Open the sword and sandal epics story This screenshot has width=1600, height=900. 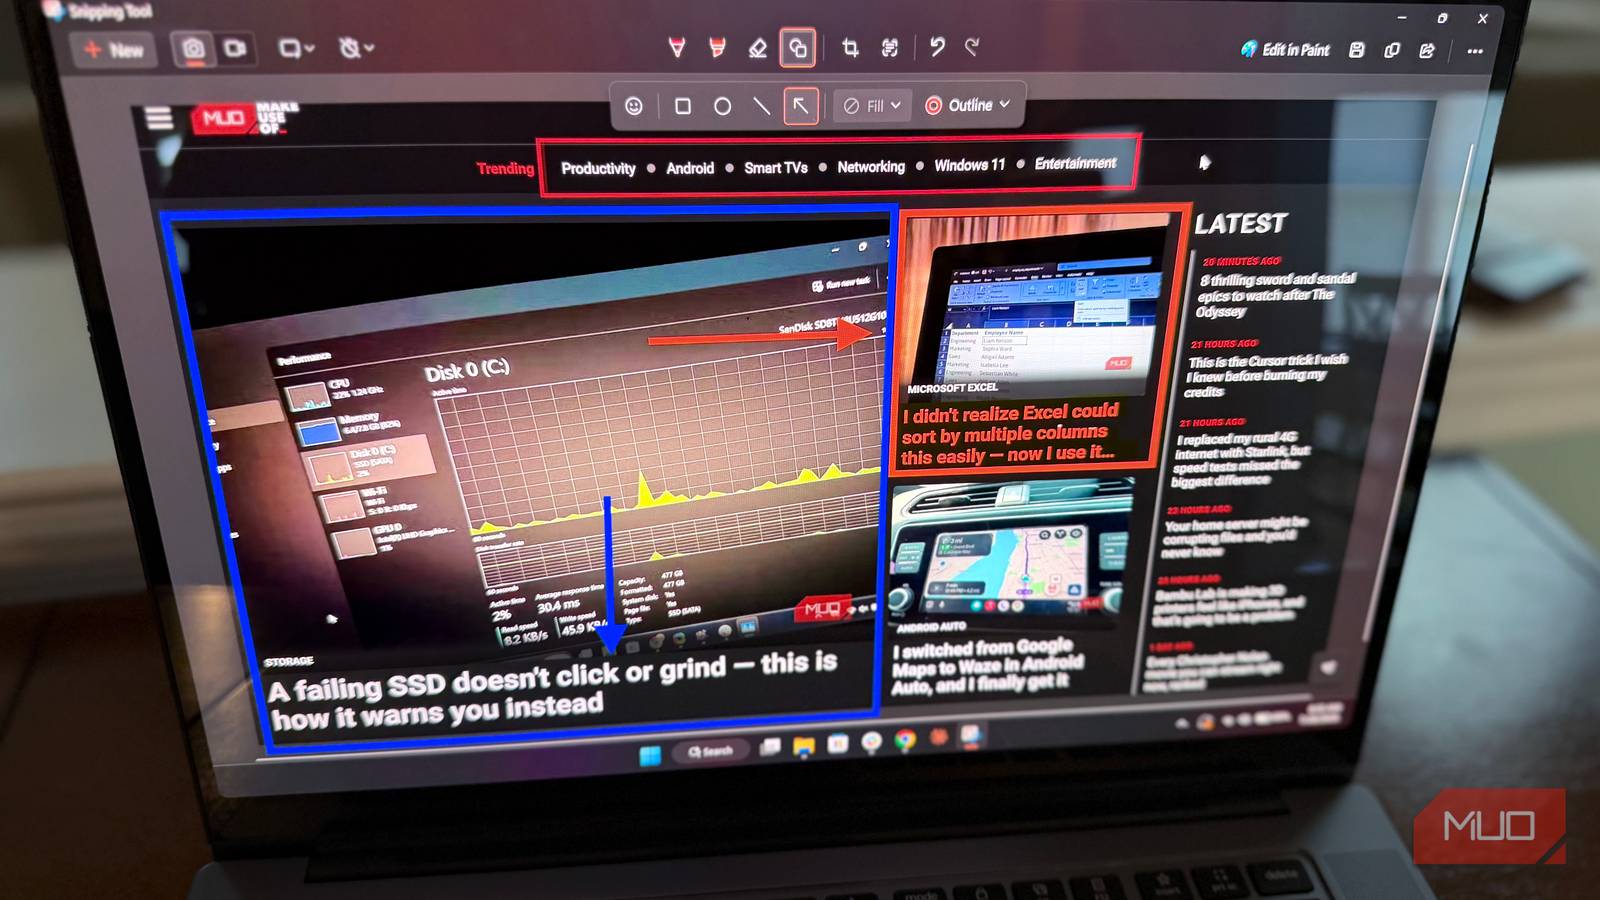pyautogui.click(x=1276, y=295)
